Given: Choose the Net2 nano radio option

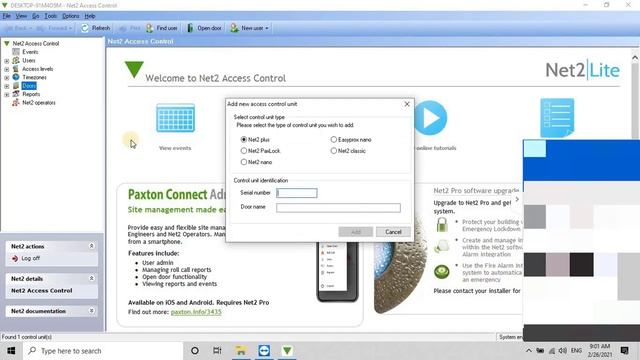Looking at the screenshot, I should point(244,162).
